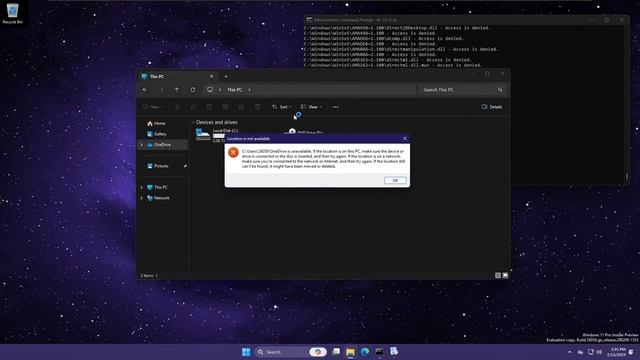Image resolution: width=640 pixels, height=360 pixels.
Task: Add a new File Explorer tab
Action: pos(226,76)
